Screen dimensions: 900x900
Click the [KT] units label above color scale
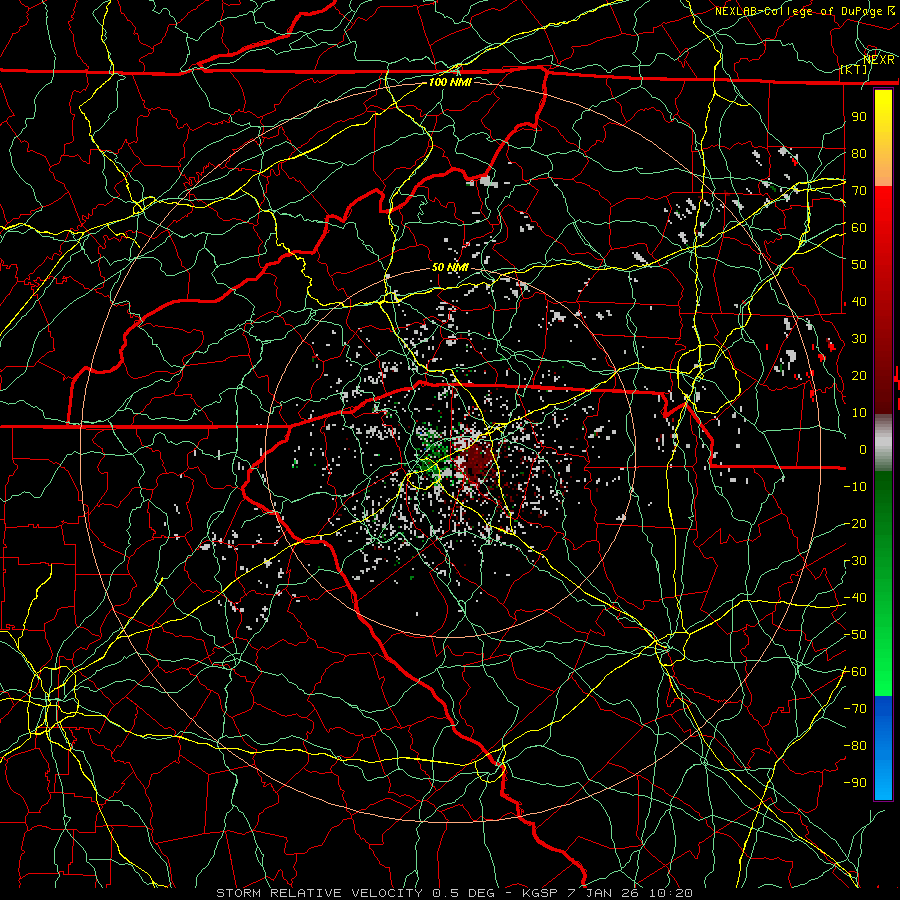(854, 69)
